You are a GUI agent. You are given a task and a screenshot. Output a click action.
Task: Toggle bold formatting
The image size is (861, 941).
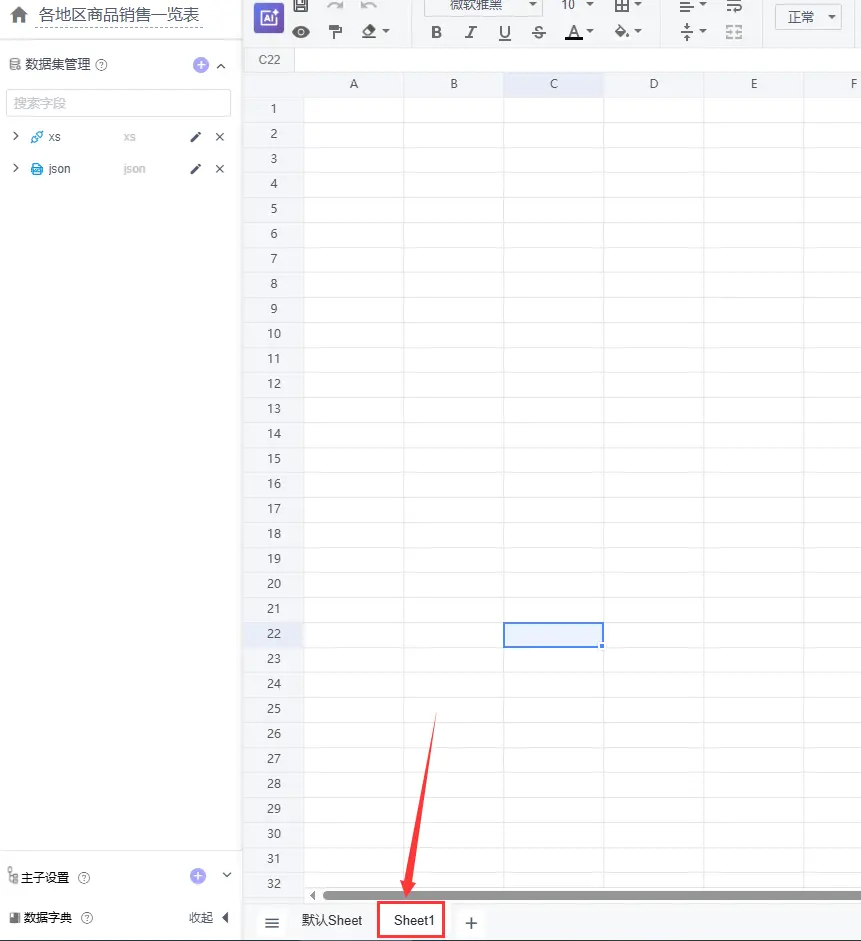(x=436, y=32)
